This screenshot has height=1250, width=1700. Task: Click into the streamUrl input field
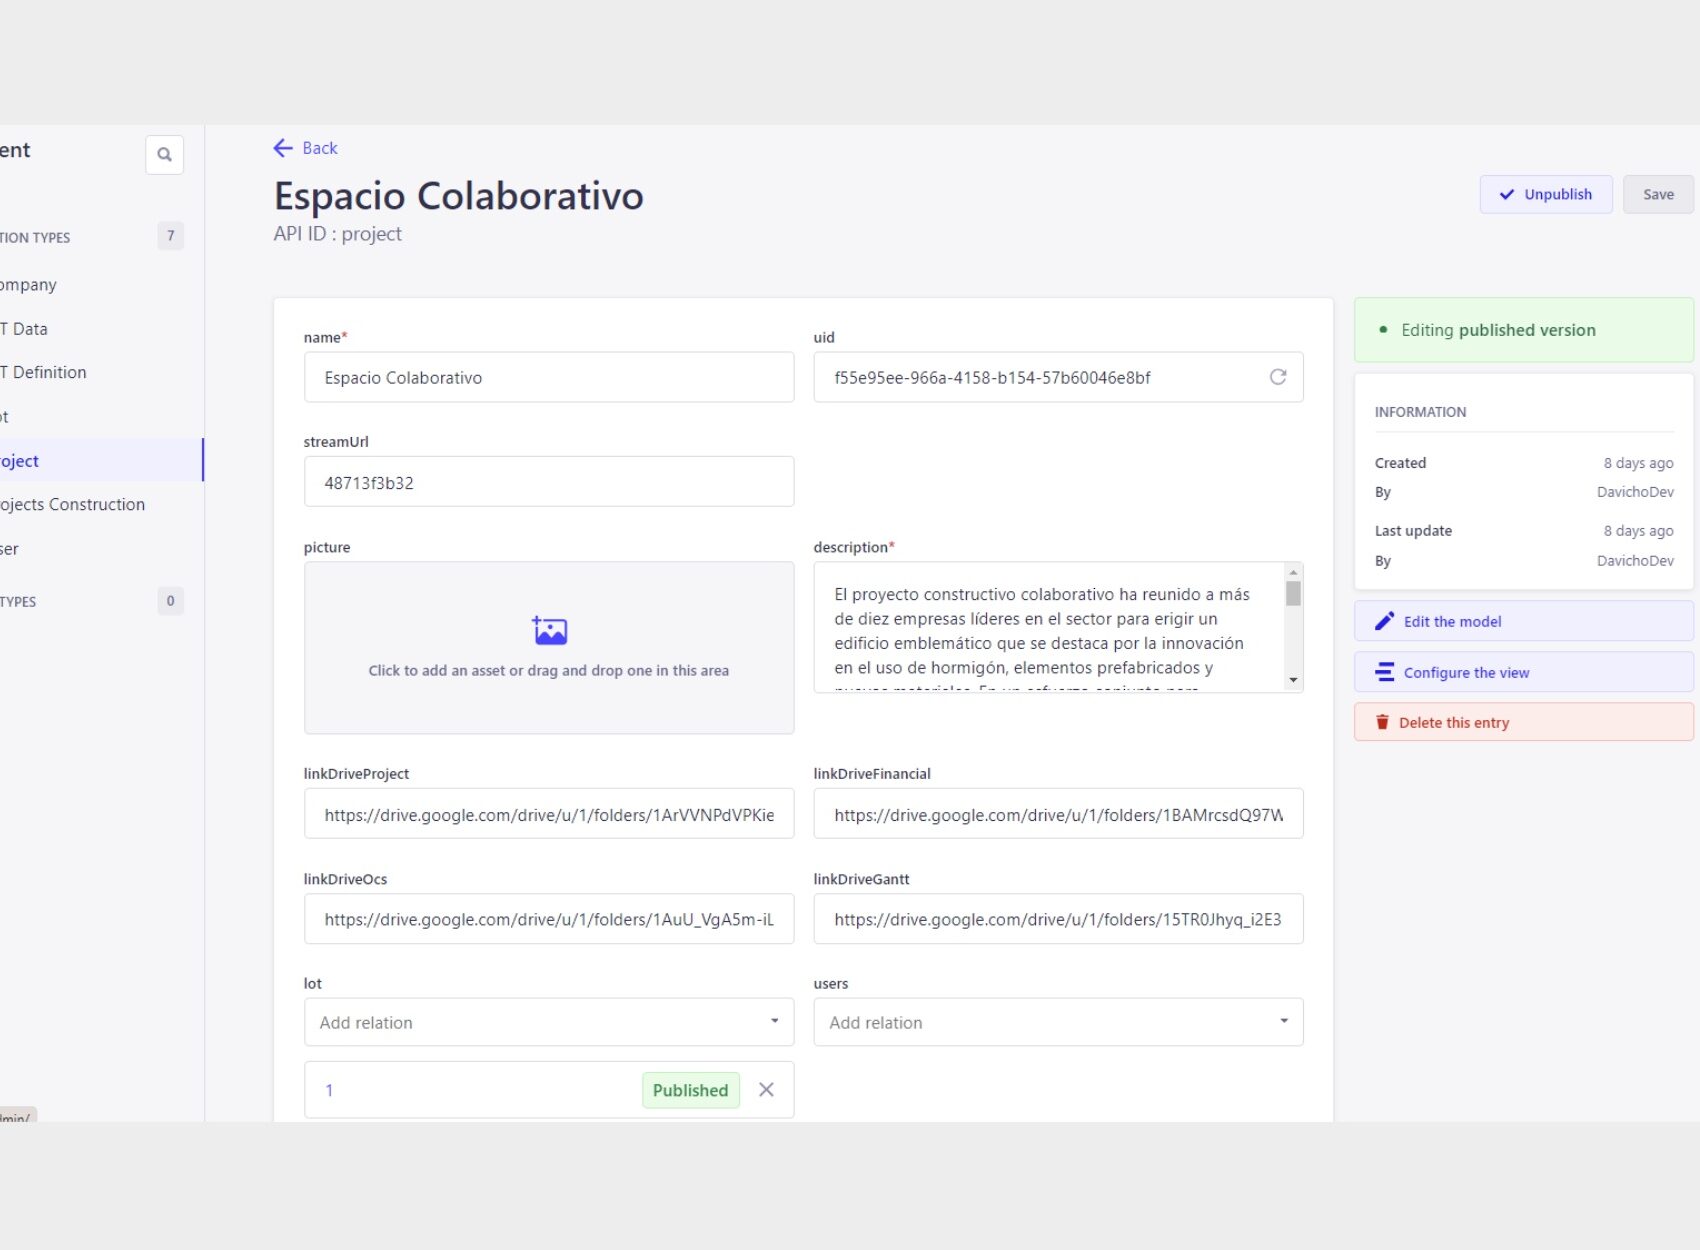(x=548, y=482)
